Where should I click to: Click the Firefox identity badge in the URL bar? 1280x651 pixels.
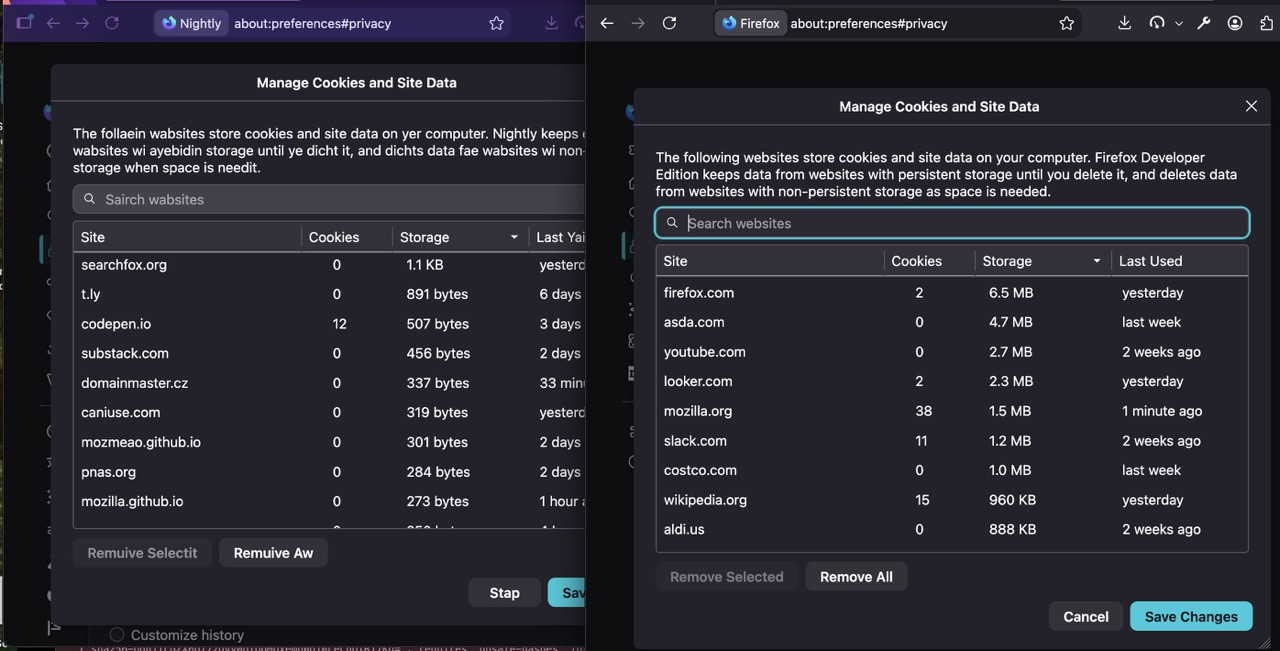[750, 23]
